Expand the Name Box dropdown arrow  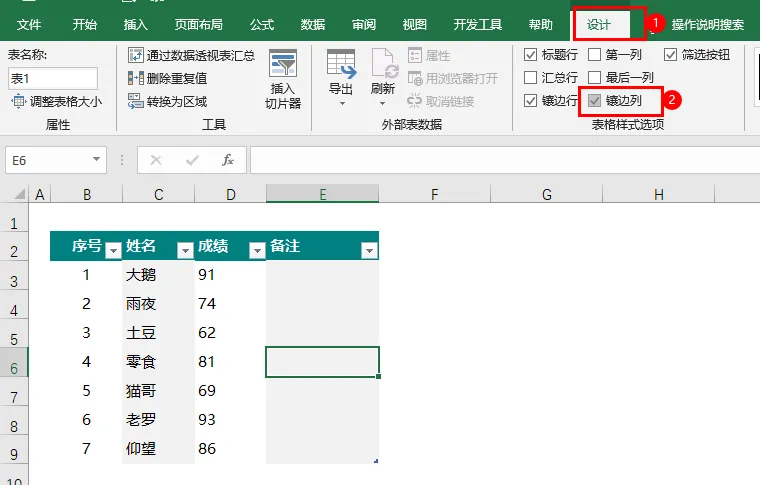[x=96, y=160]
